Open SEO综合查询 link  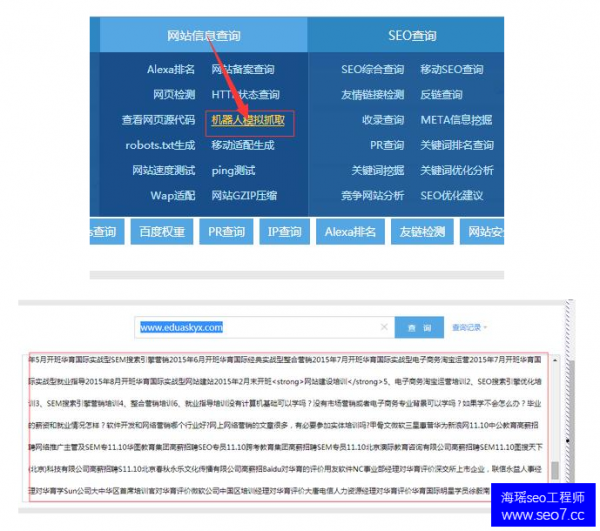(372, 69)
